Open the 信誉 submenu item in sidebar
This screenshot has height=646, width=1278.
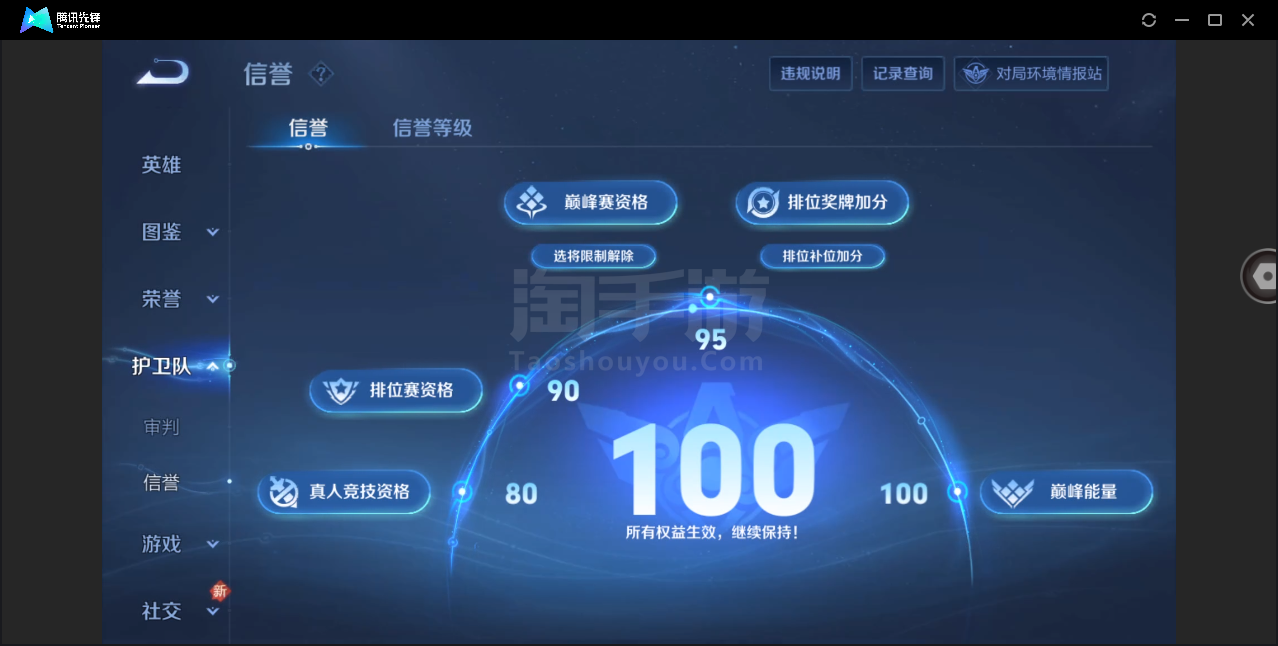click(x=161, y=483)
